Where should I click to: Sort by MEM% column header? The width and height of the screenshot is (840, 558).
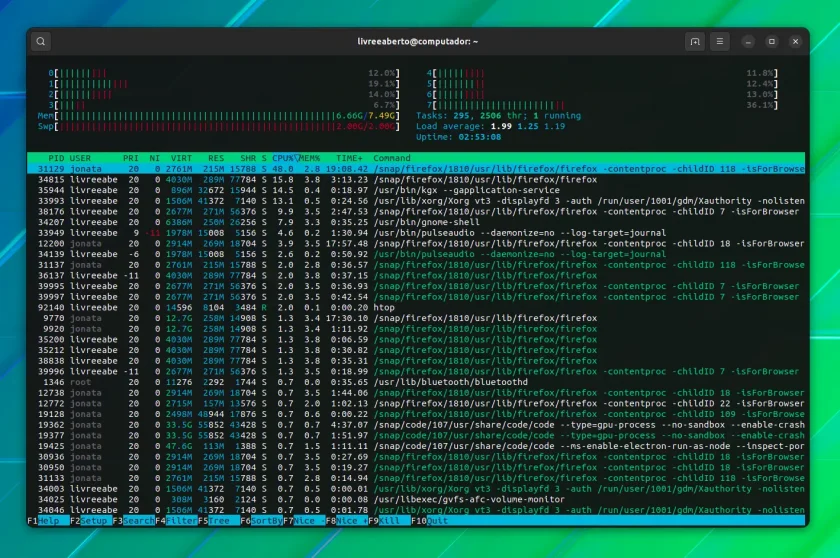(310, 158)
